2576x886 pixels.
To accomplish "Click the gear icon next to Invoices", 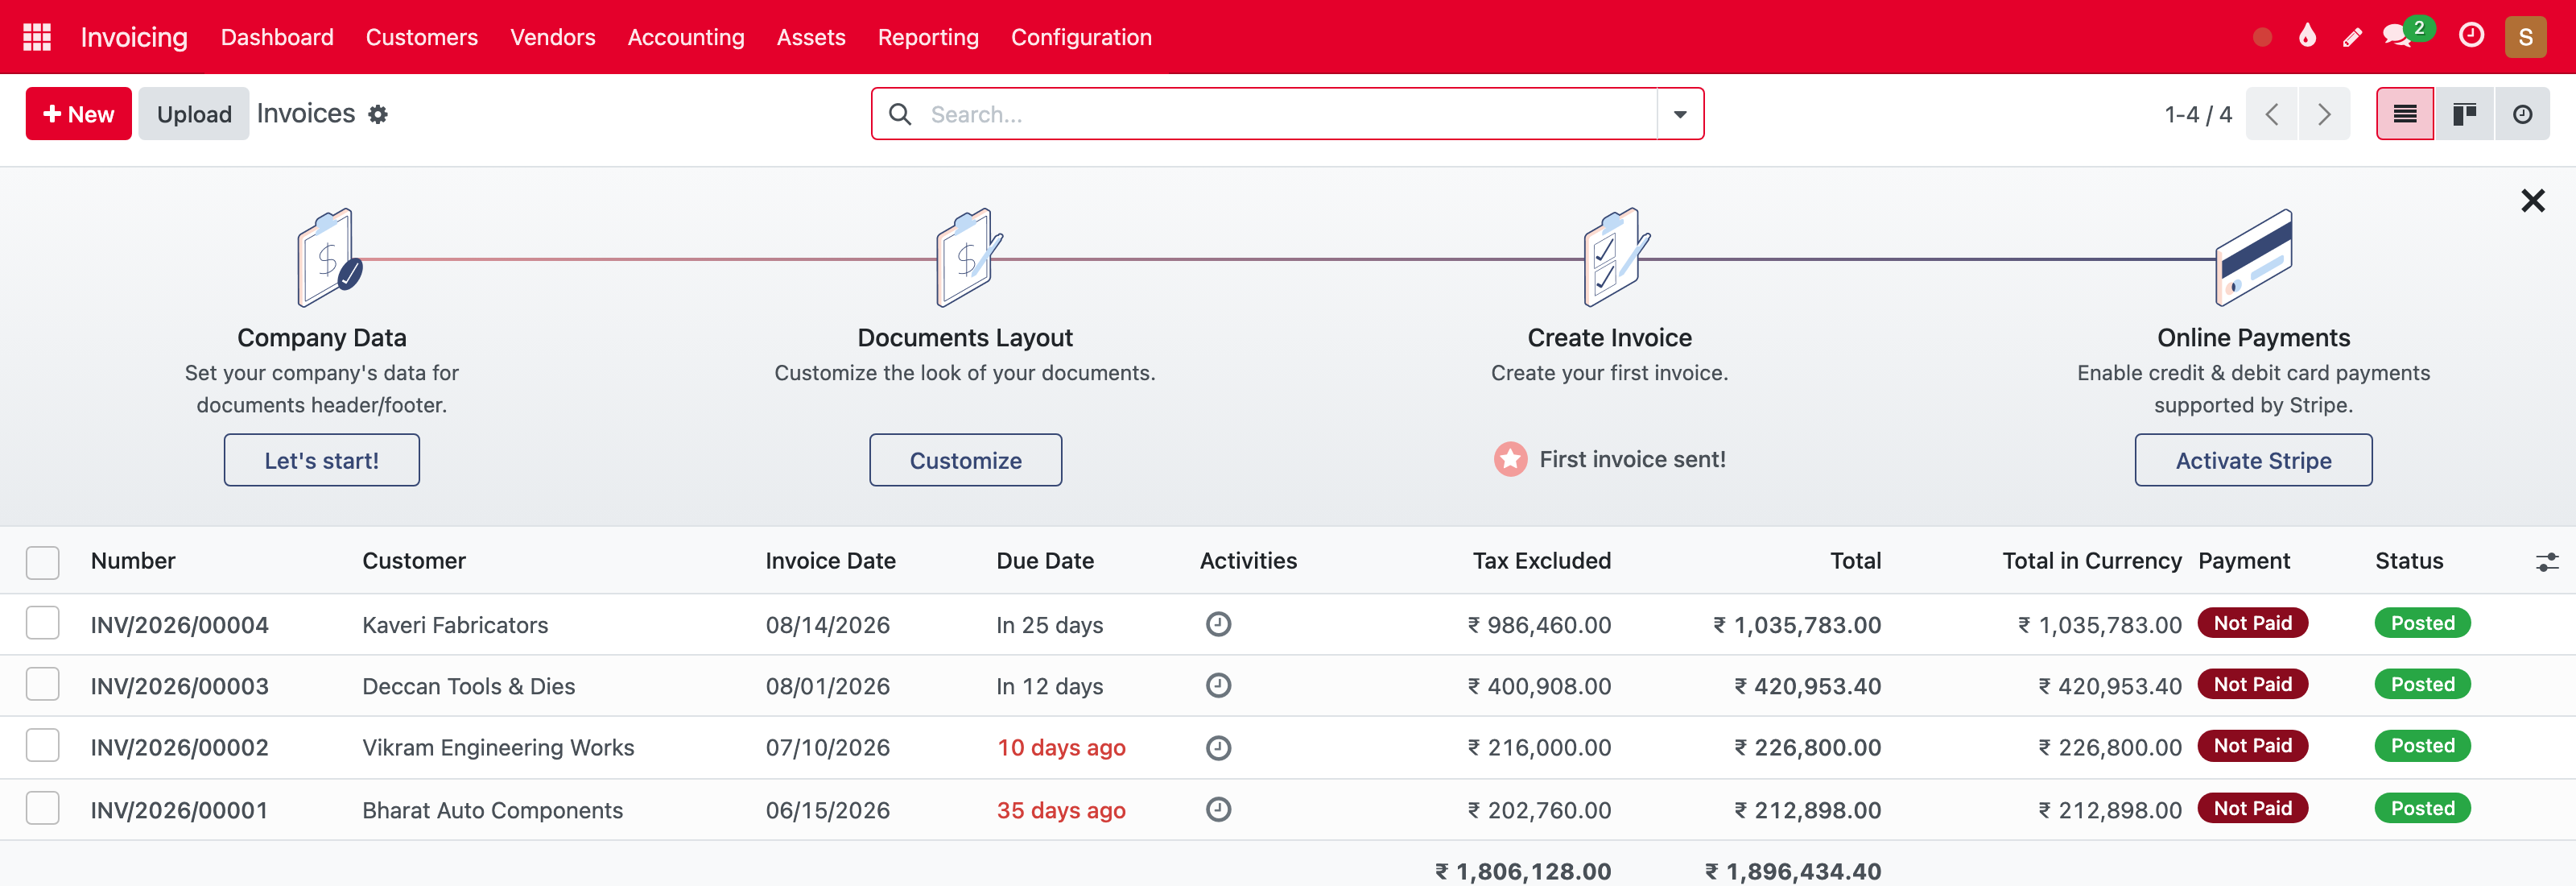I will coord(378,115).
